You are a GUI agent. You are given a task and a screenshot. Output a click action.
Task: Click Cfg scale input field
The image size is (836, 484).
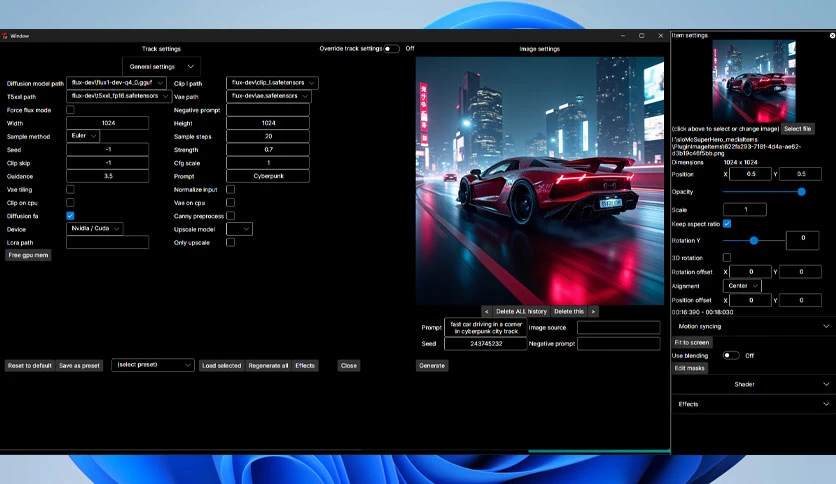click(268, 163)
